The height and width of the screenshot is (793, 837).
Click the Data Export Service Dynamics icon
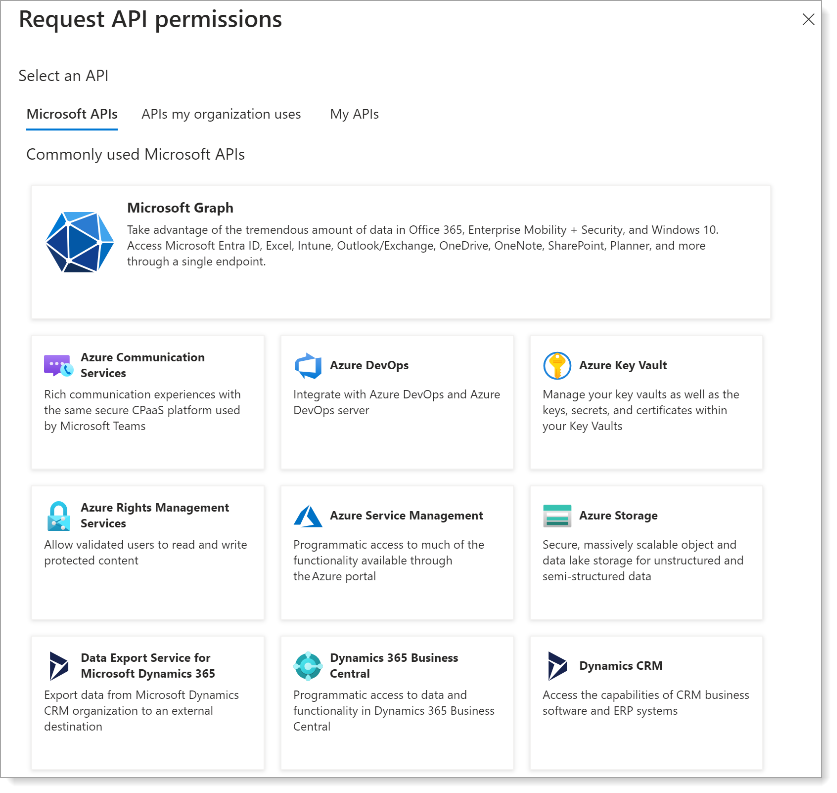[59, 666]
